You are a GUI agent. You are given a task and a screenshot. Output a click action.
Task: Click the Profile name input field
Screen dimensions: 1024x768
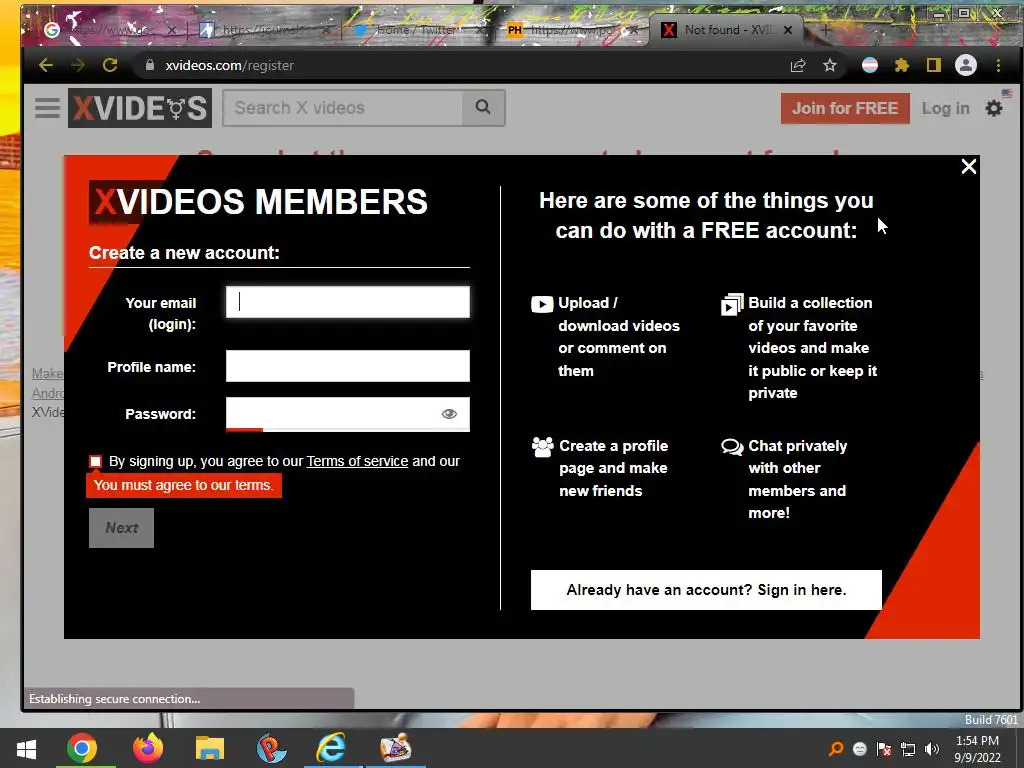pyautogui.click(x=347, y=366)
